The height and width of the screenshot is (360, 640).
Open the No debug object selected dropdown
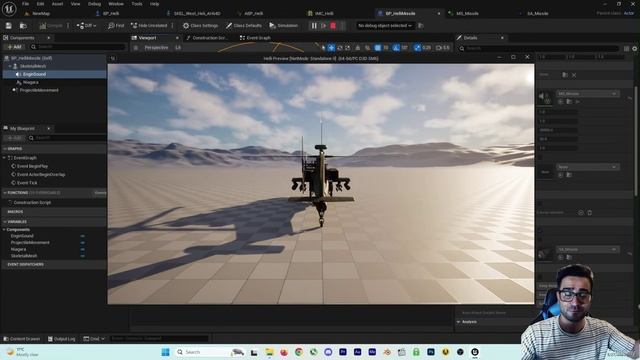[x=385, y=26]
